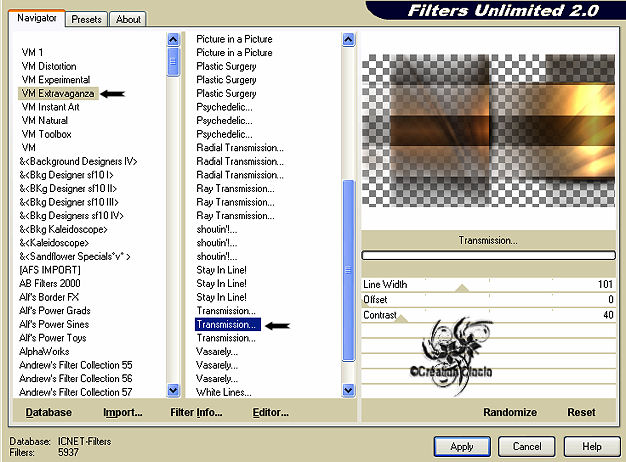The image size is (626, 462).
Task: Switch to the Presets tab
Action: [x=87, y=19]
